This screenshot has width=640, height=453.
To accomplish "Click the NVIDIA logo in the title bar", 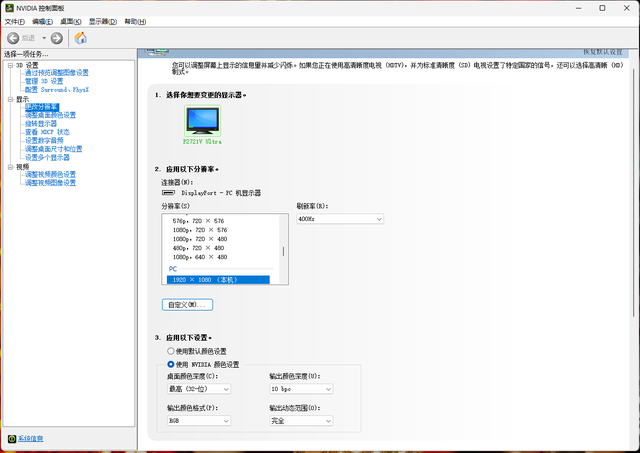I will [9, 8].
